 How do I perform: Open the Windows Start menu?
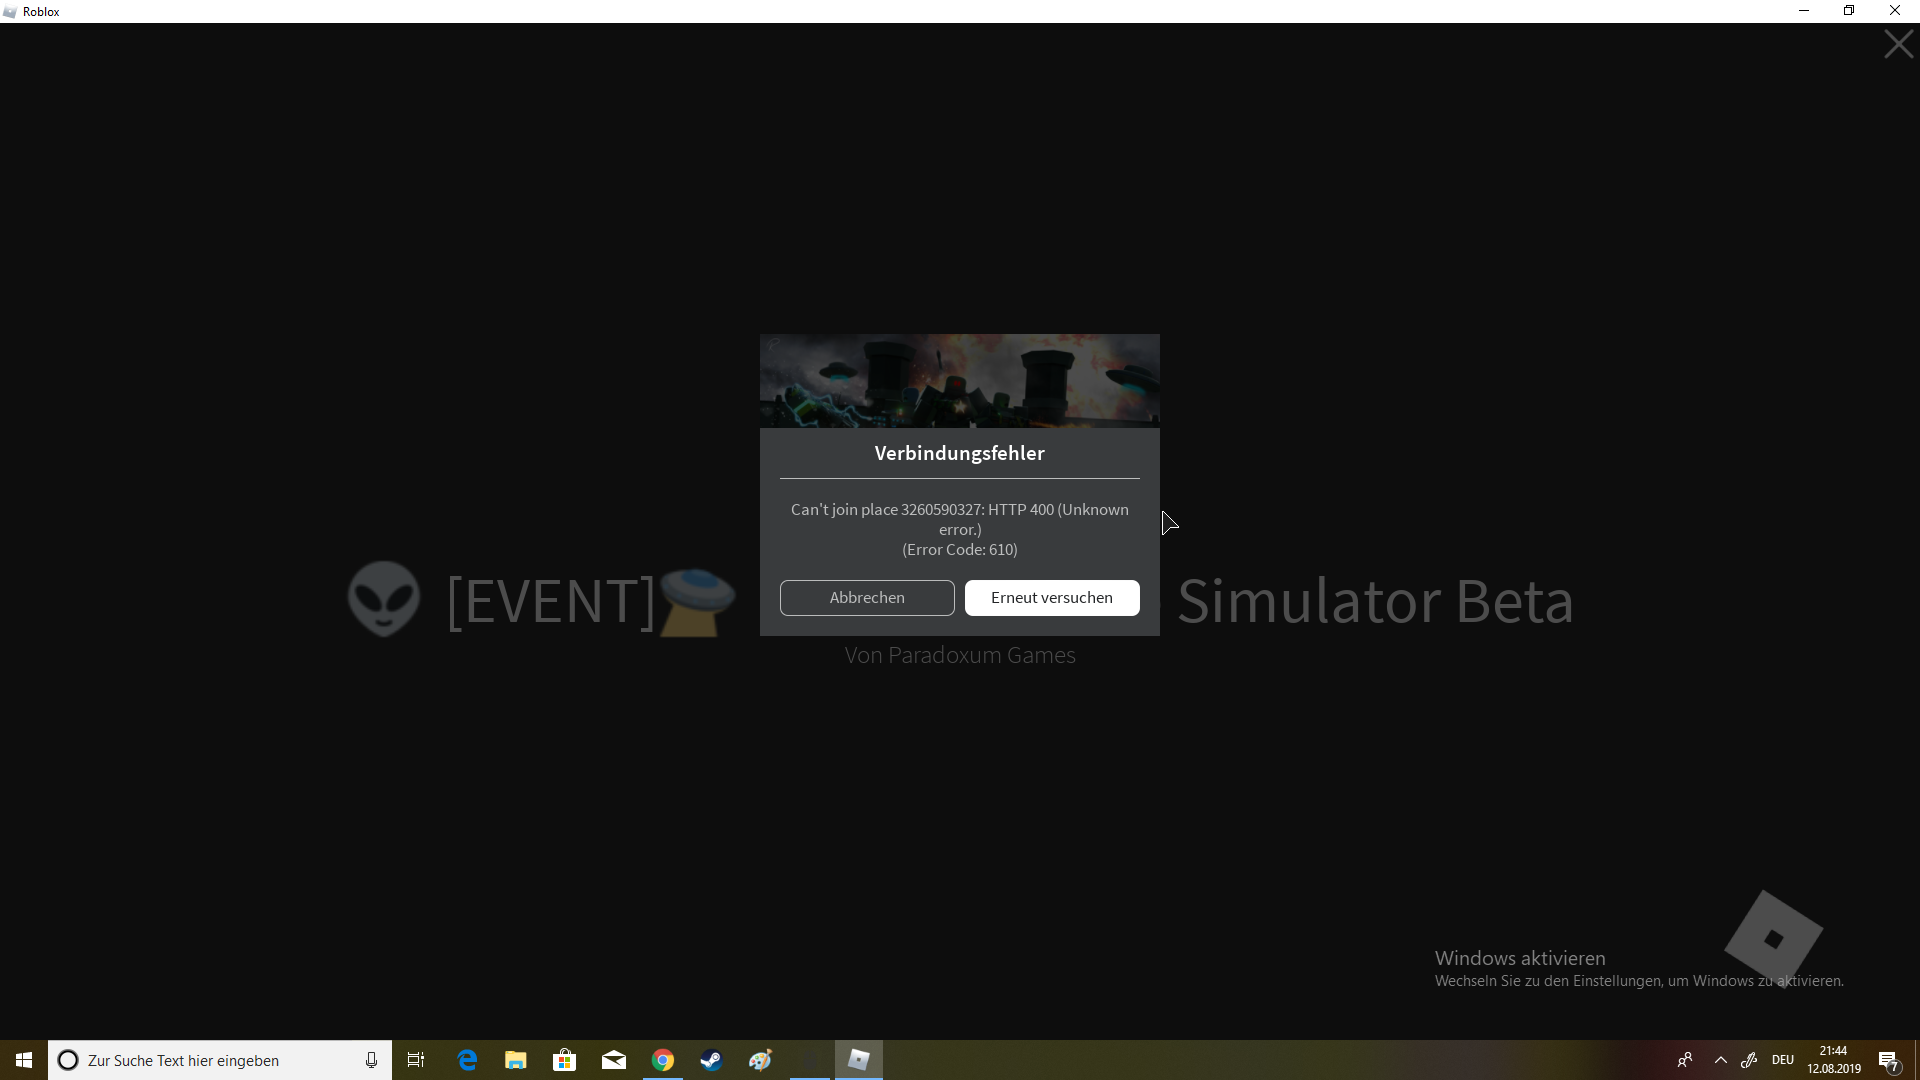pos(24,1060)
